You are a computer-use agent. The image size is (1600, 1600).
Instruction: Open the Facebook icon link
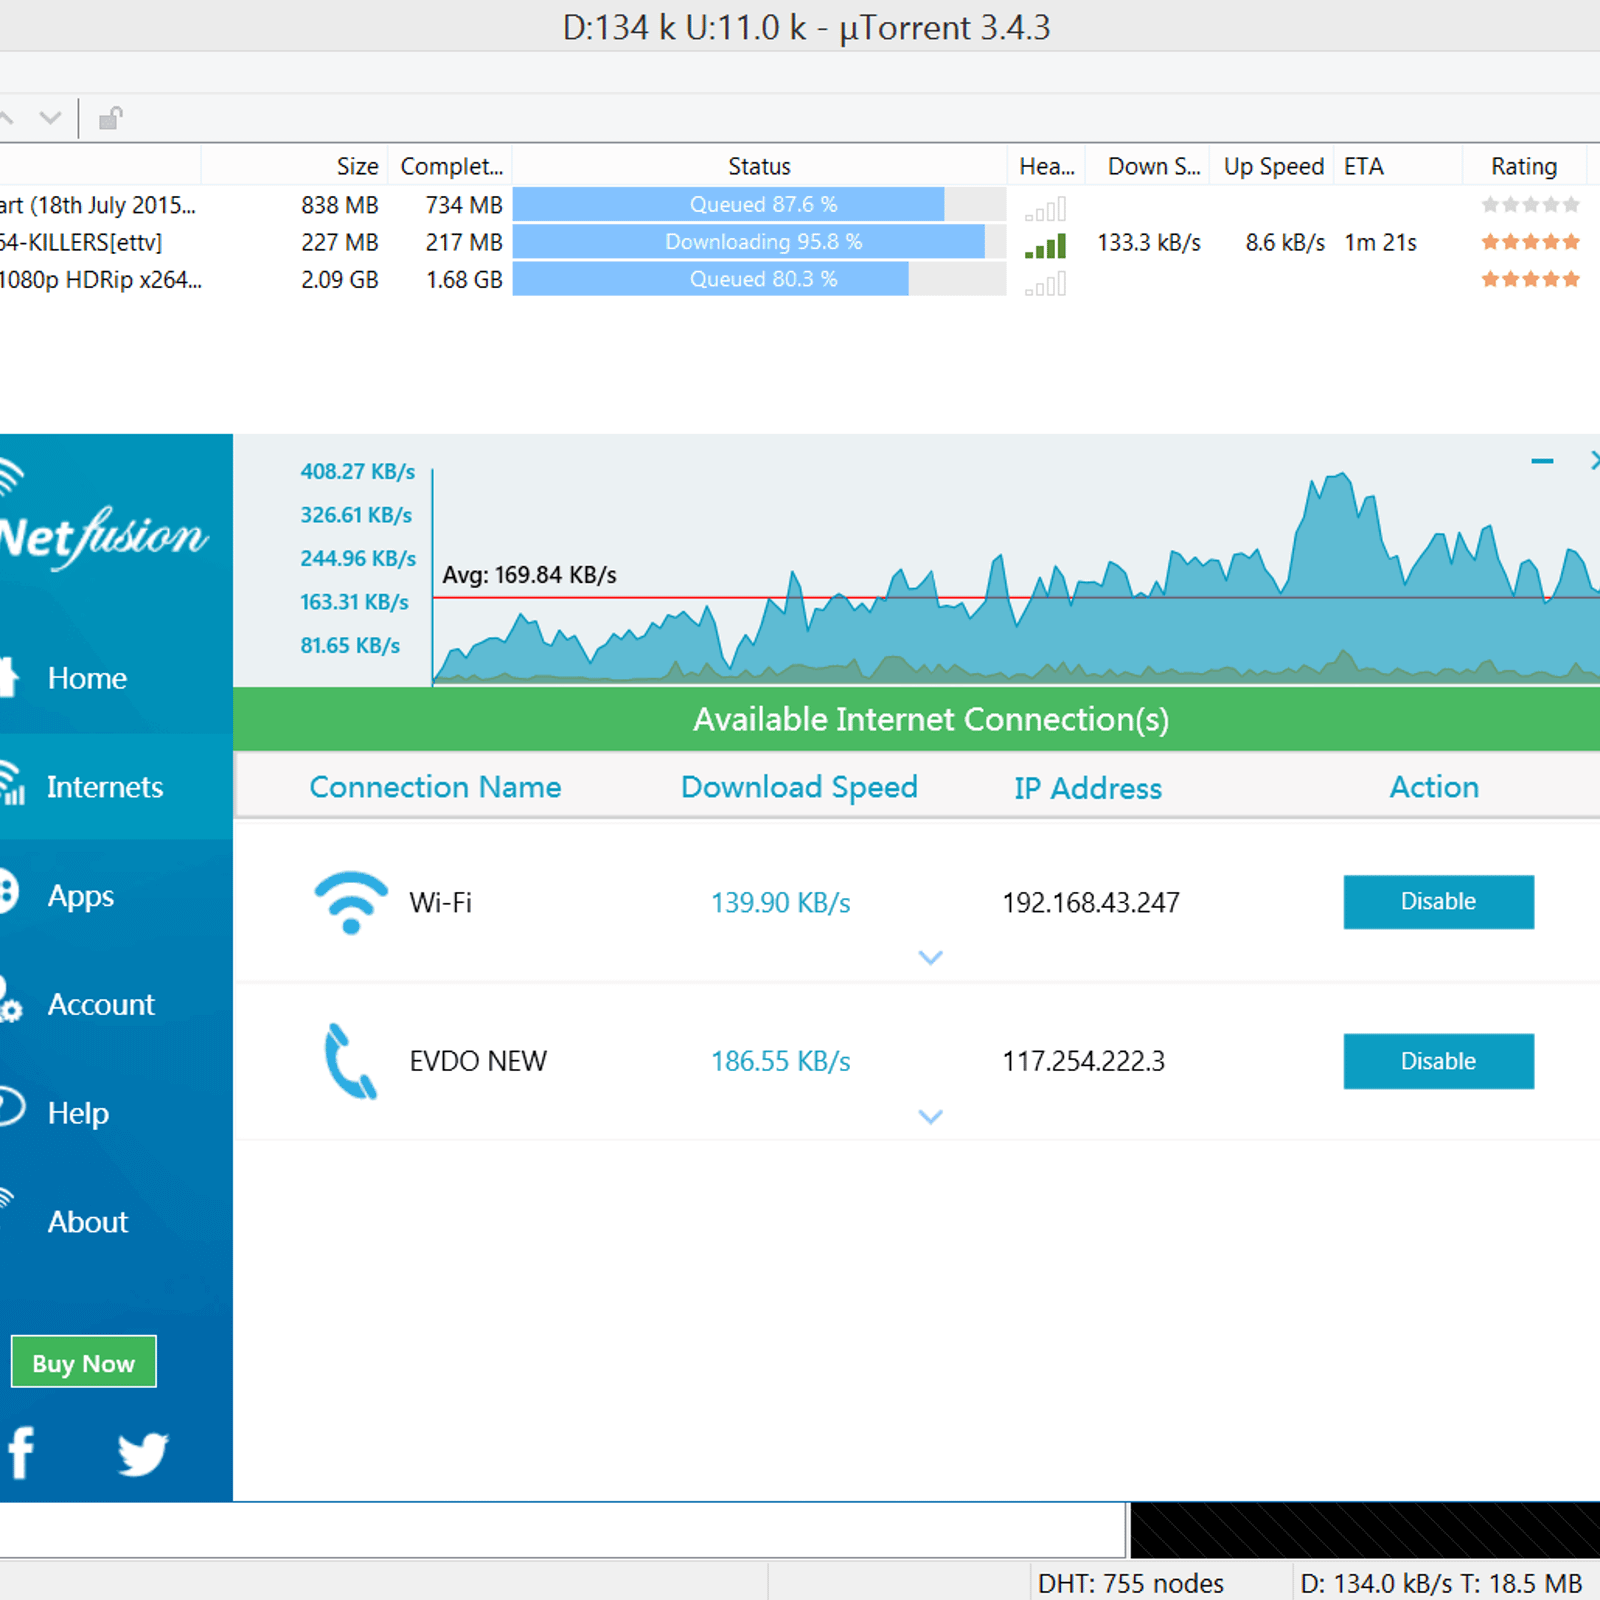(21, 1452)
